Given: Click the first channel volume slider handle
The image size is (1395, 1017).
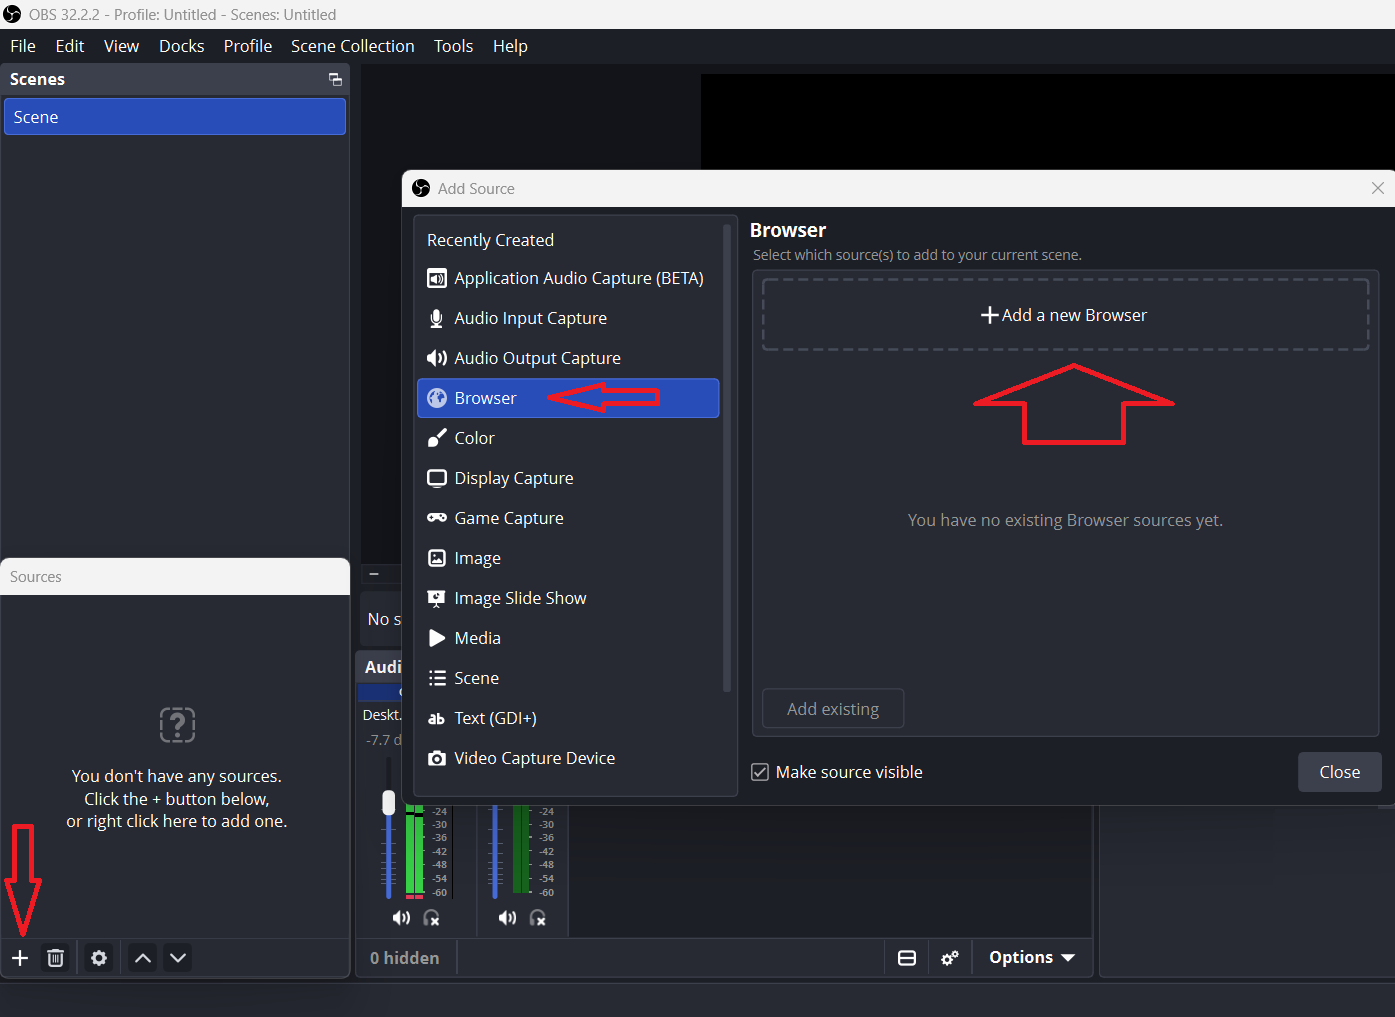Looking at the screenshot, I should coord(389,802).
